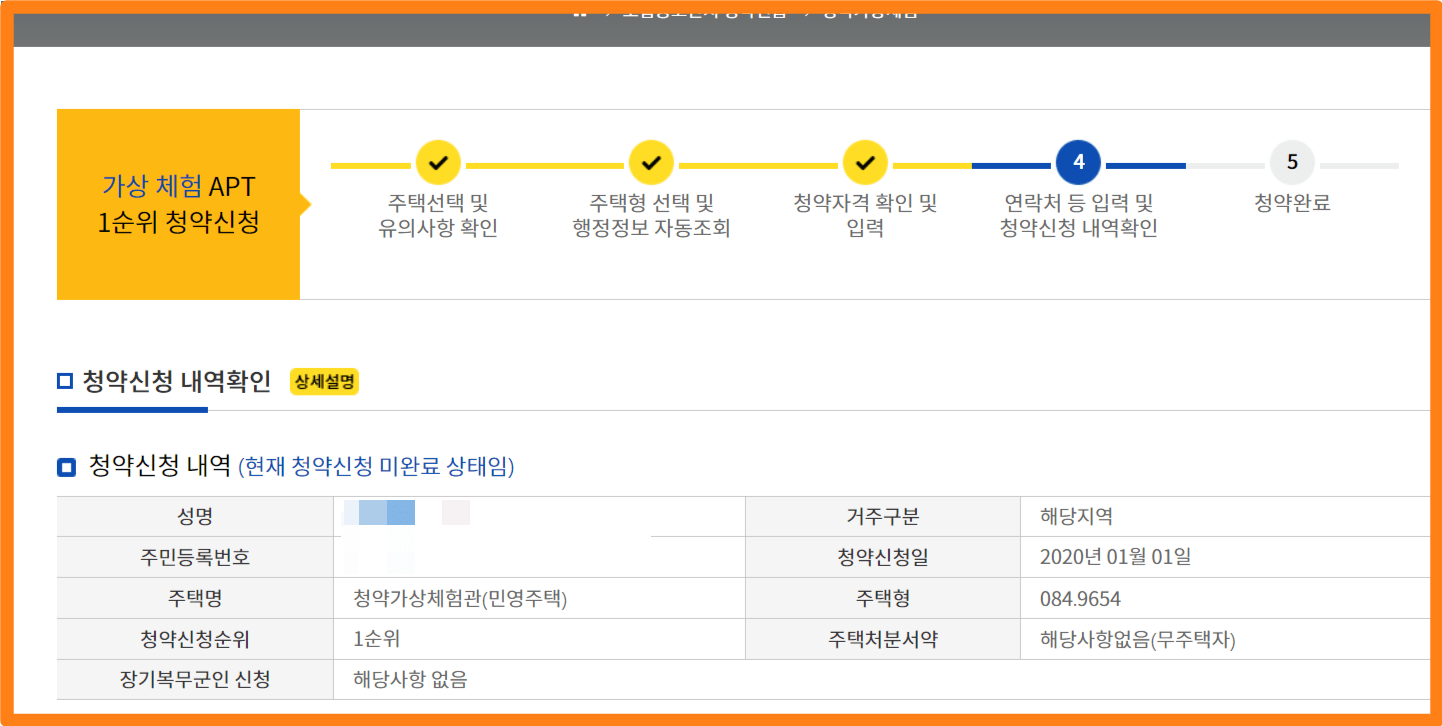Click the 해당사항없음(무주택자) value

coord(1138,640)
